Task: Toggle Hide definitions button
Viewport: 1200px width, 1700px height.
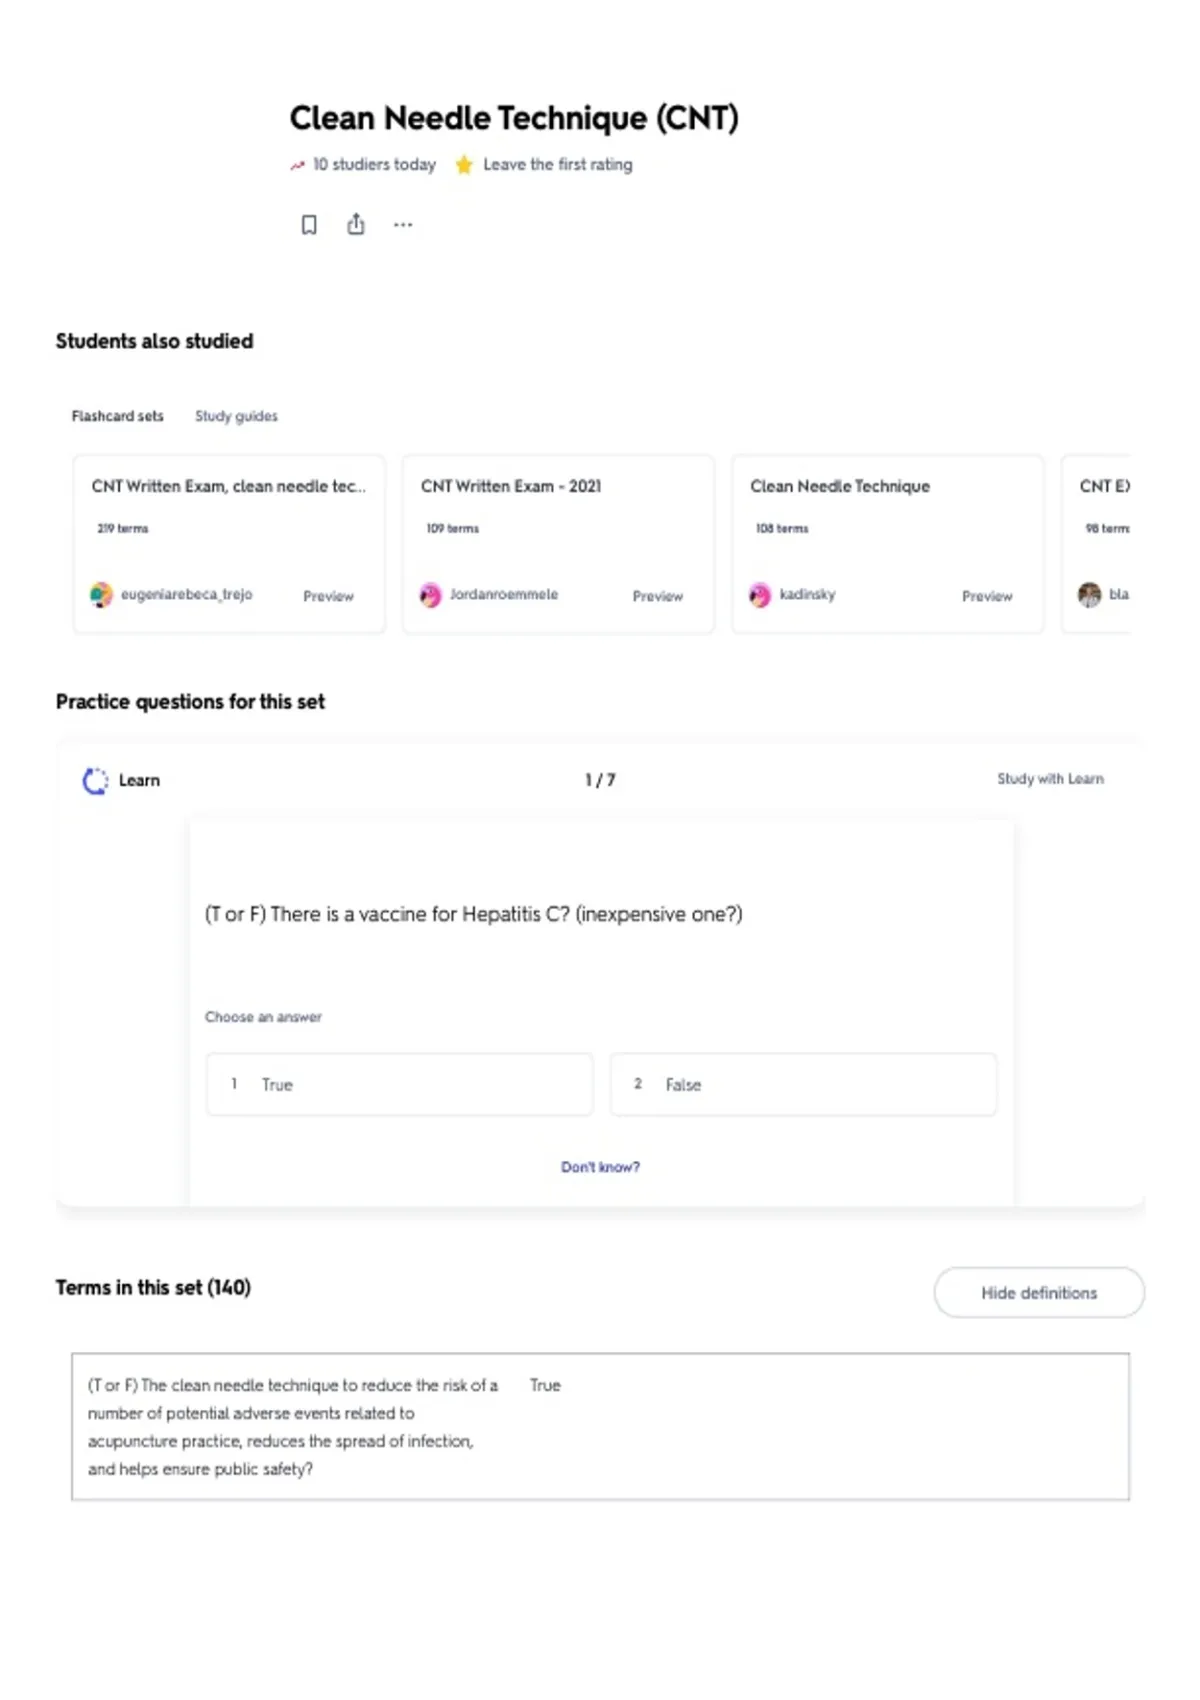Action: point(1039,1293)
